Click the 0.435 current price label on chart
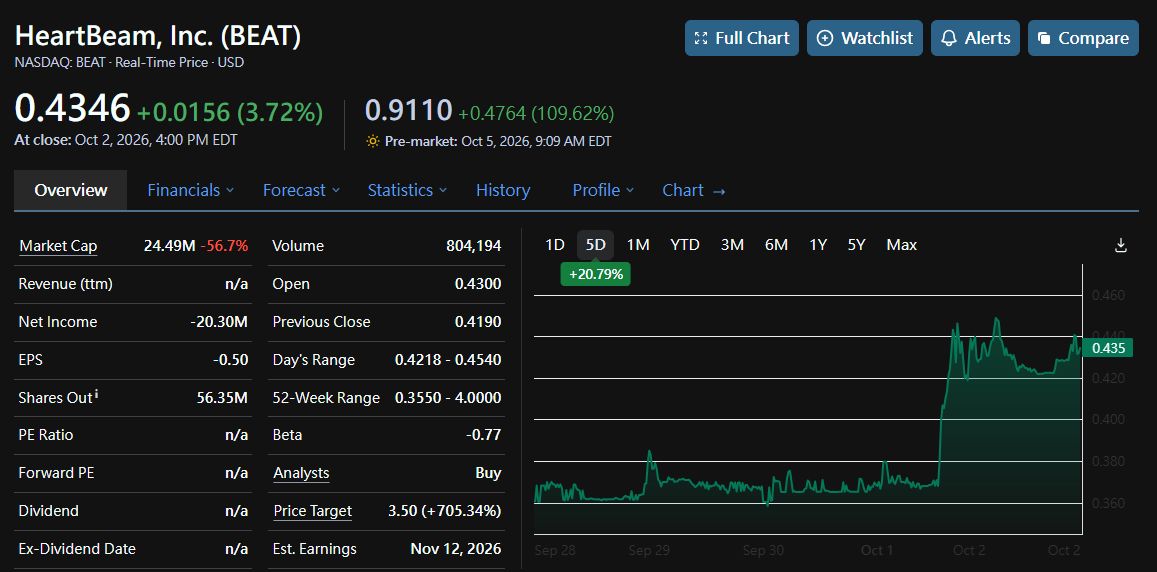This screenshot has width=1157, height=572. (x=1108, y=348)
